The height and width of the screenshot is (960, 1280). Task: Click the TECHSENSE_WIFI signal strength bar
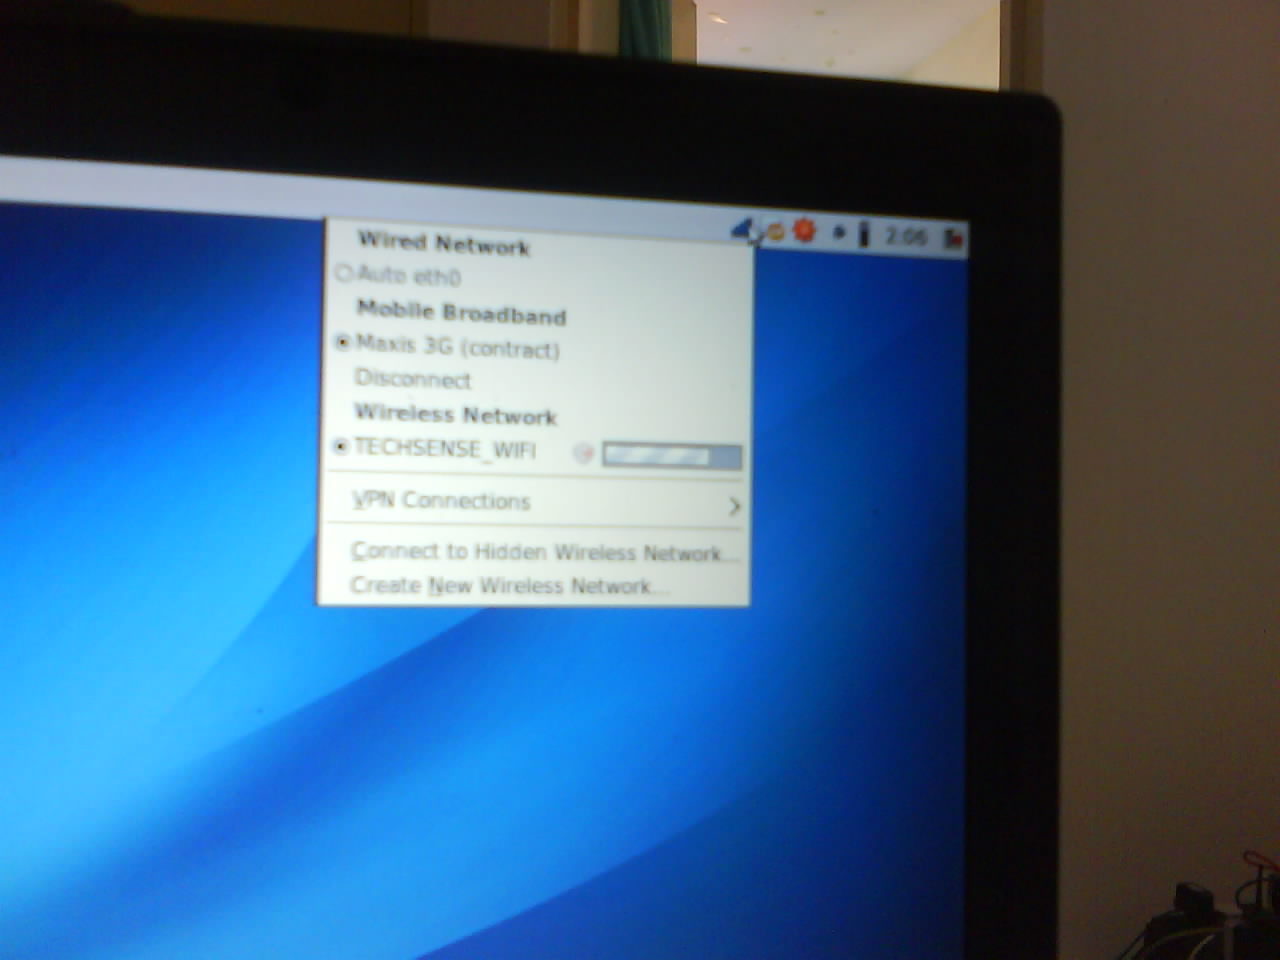coord(671,456)
